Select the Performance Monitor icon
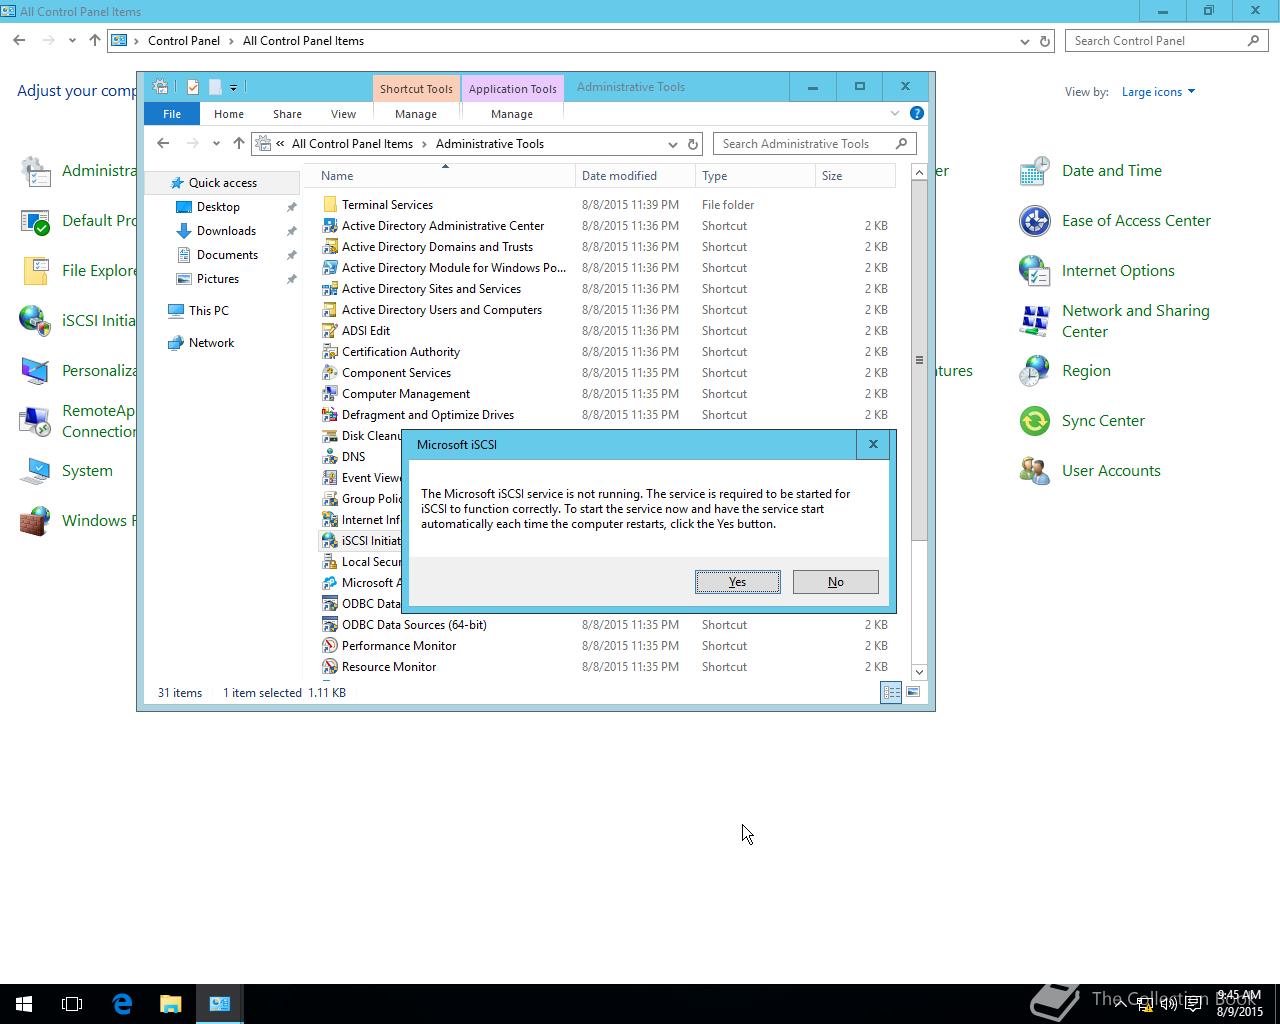The image size is (1280, 1024). pos(330,646)
